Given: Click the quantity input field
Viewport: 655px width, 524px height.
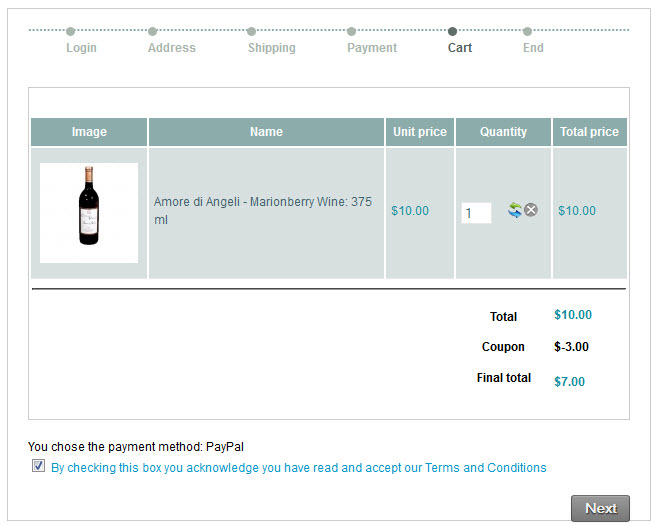Looking at the screenshot, I should click(x=476, y=212).
